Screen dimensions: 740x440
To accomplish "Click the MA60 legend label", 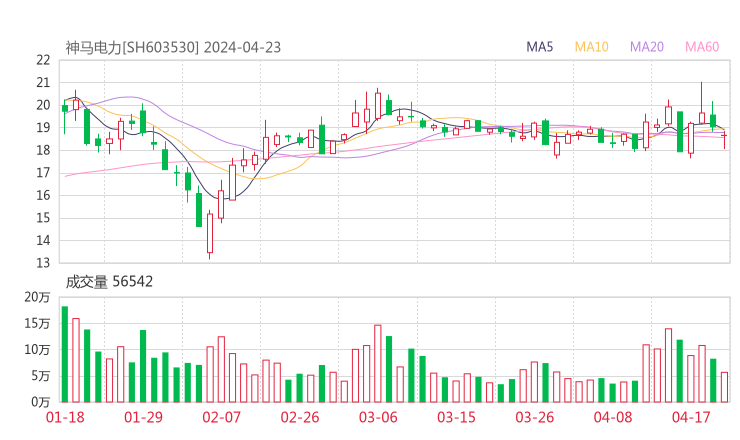I will 702,47.
